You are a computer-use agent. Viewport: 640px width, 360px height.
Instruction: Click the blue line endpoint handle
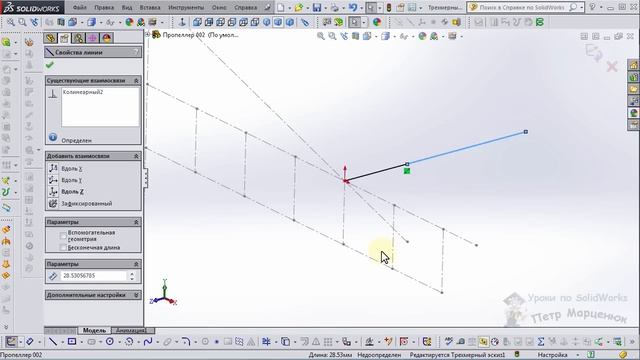tap(526, 132)
